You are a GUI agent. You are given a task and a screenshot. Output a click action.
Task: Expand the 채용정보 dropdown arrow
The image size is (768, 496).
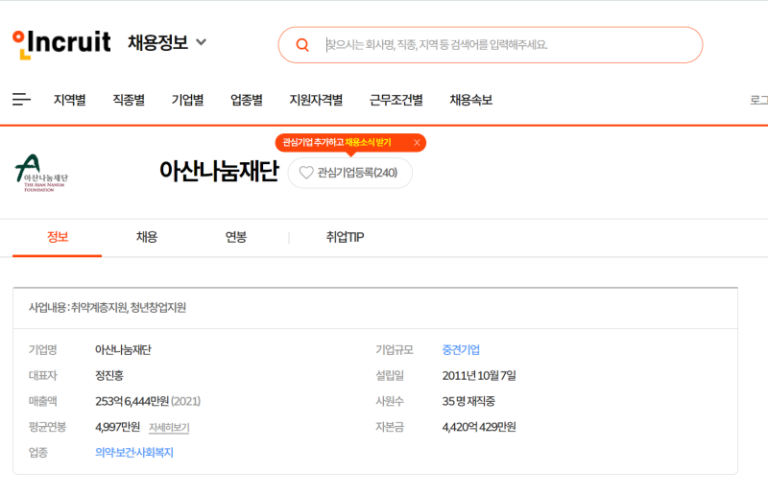[x=201, y=43]
